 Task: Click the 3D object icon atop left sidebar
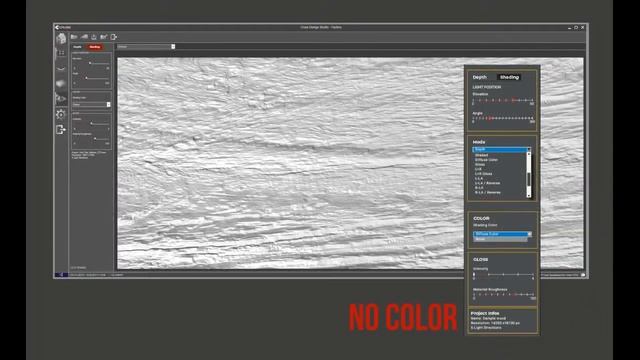(61, 38)
